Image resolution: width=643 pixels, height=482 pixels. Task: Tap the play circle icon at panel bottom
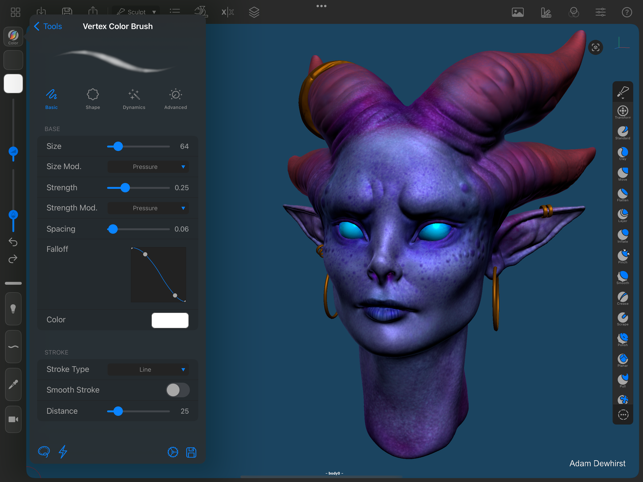click(x=173, y=452)
